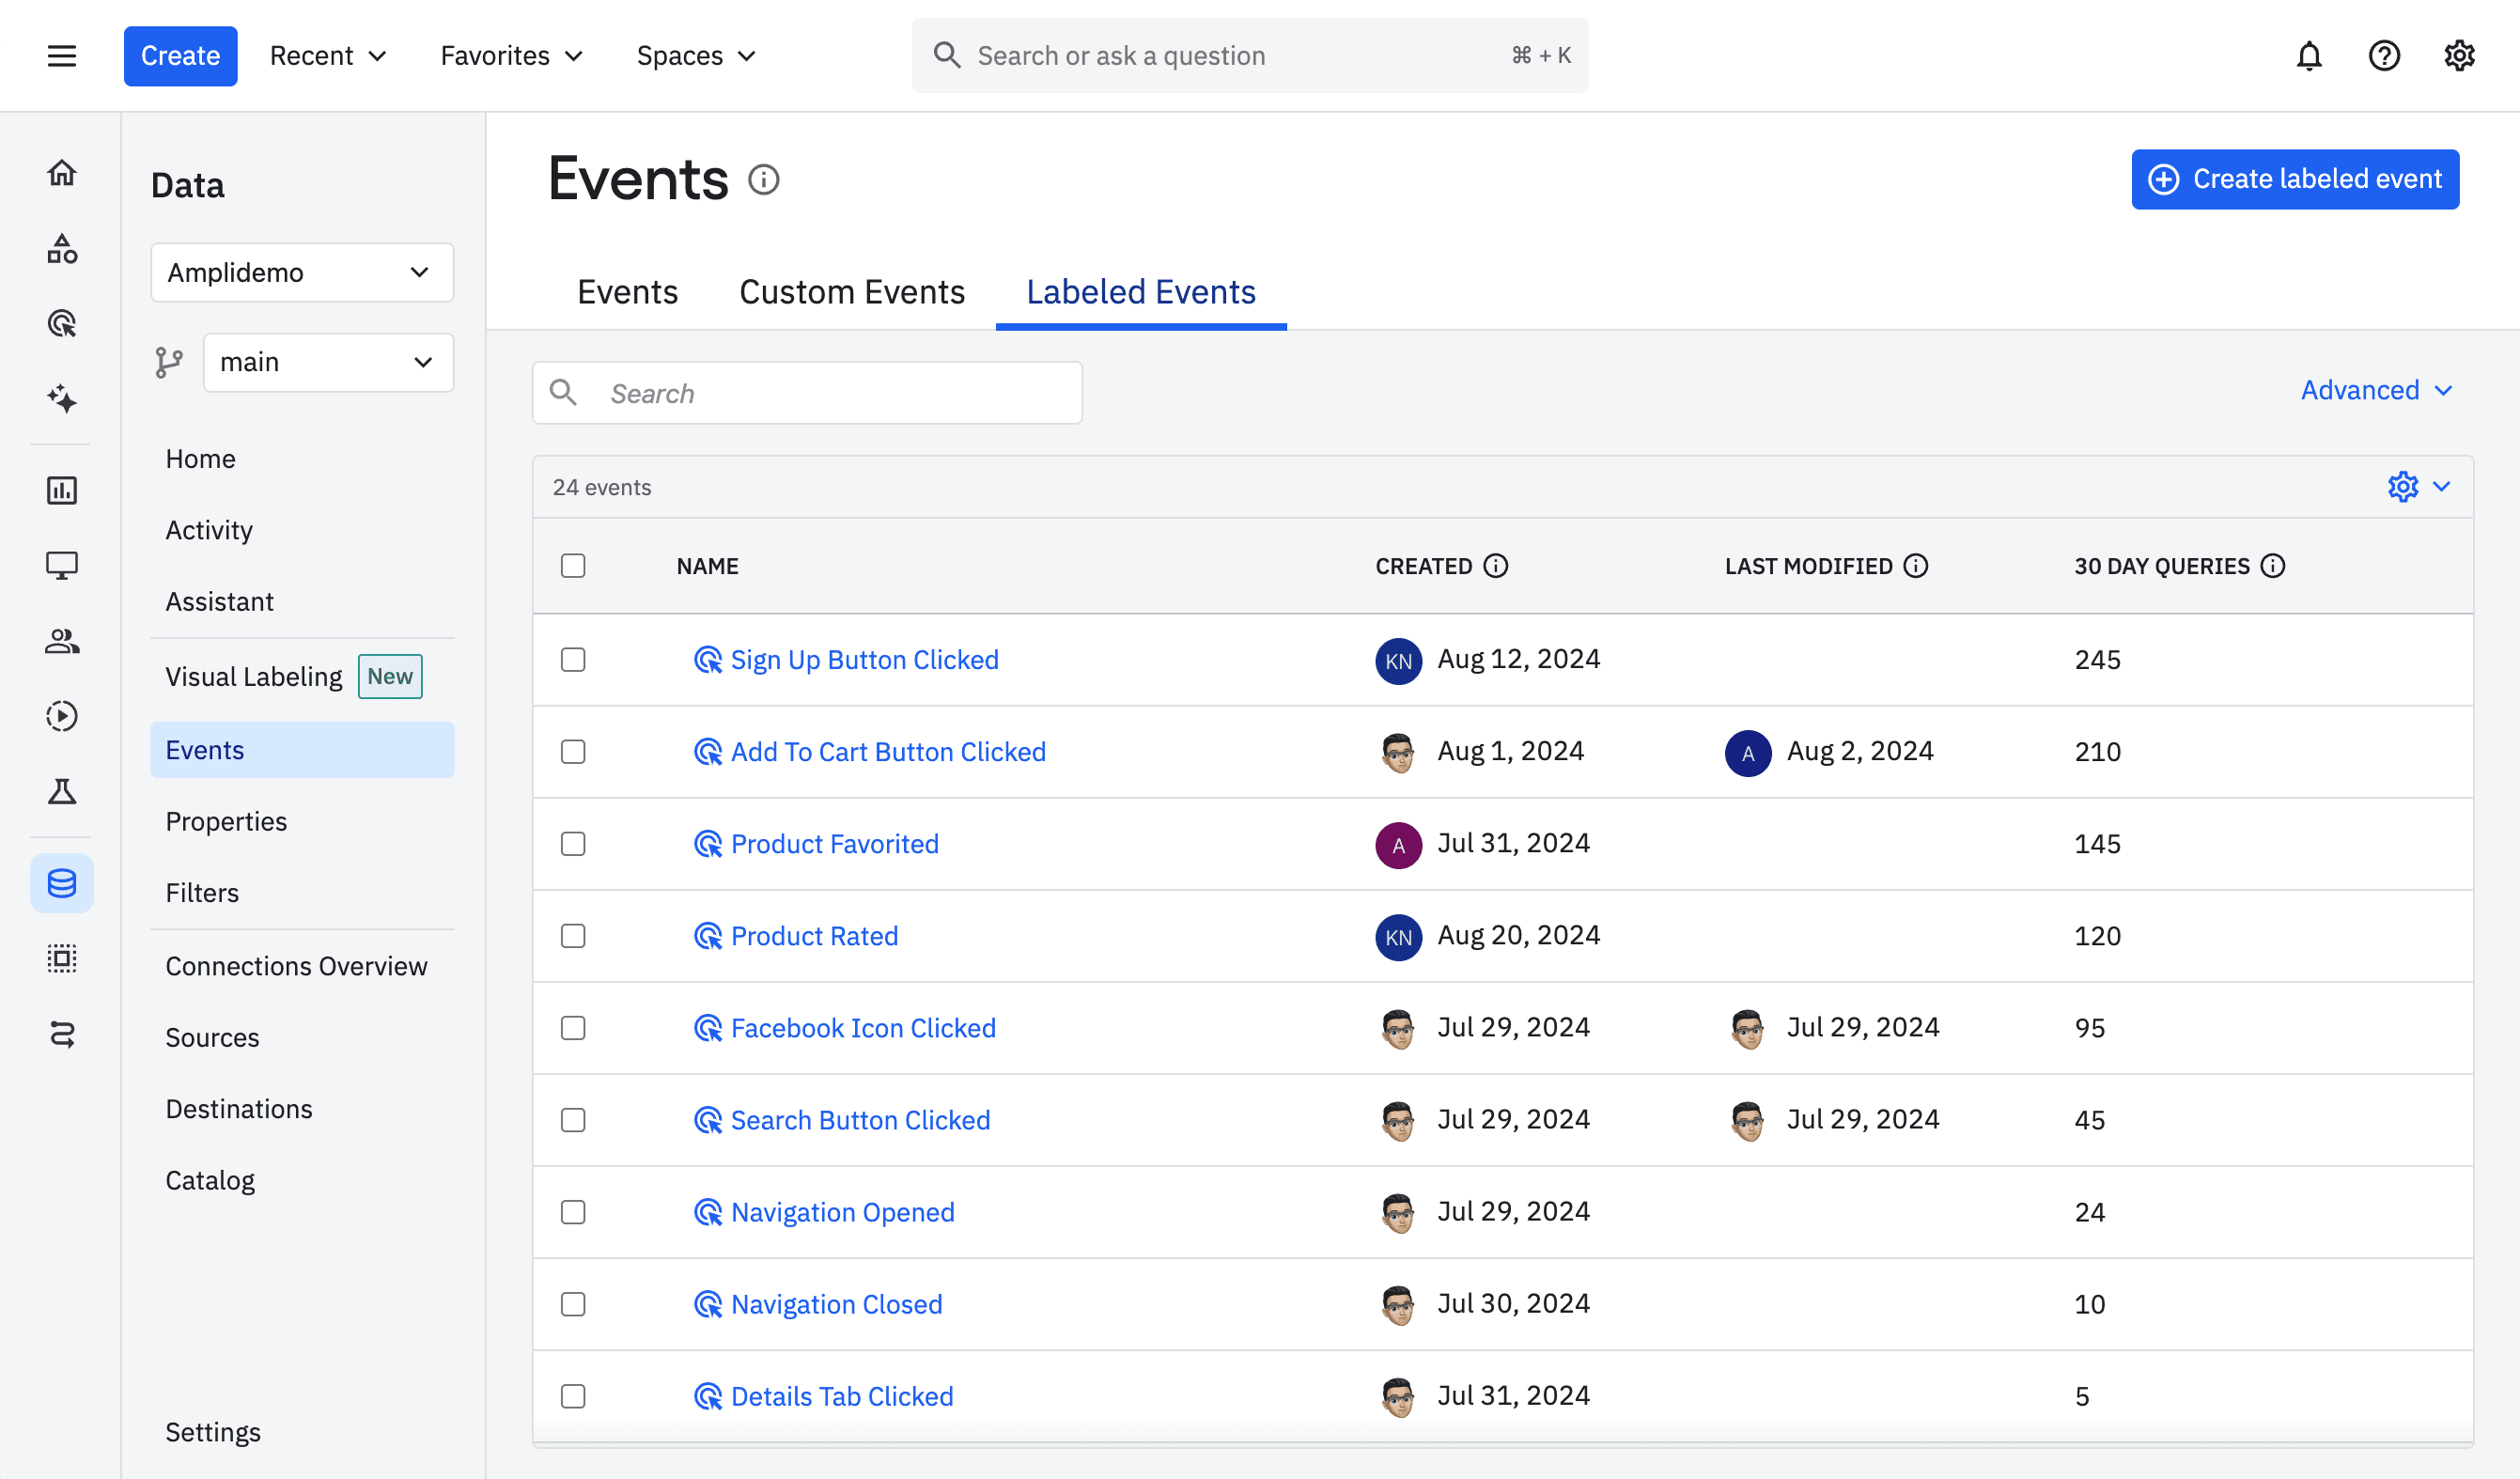The image size is (2520, 1479).
Task: Open the Spaces menu in the top bar
Action: (695, 55)
